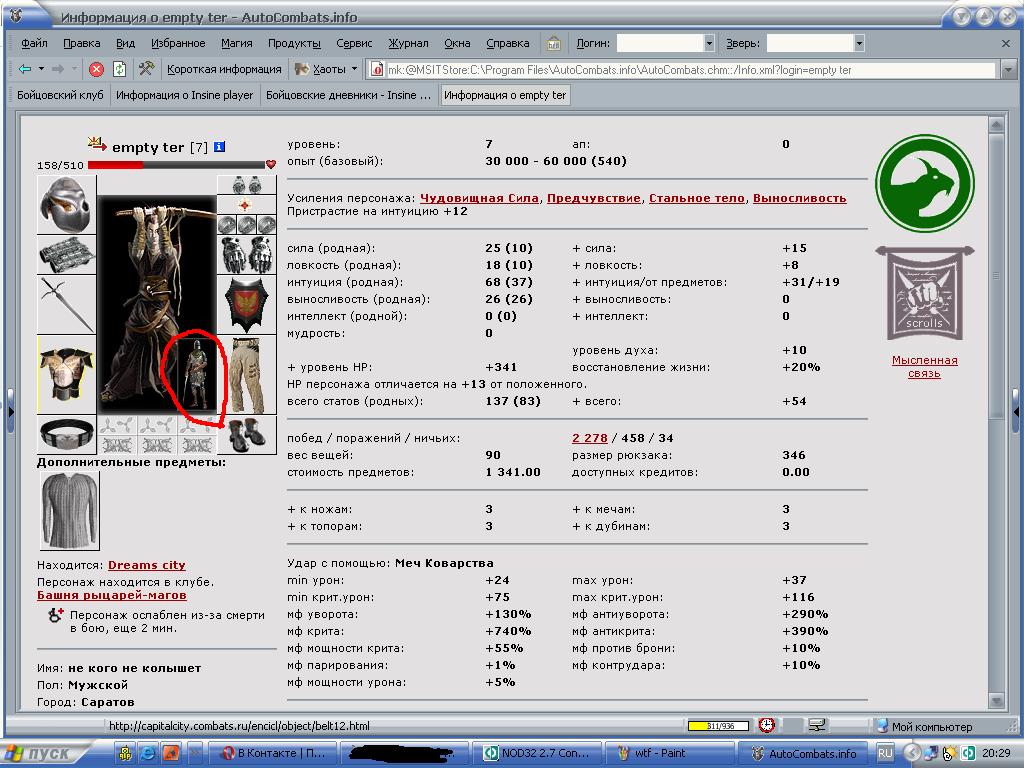1024x768 pixels.
Task: Open the address bar dropdown arrow
Action: (1008, 69)
